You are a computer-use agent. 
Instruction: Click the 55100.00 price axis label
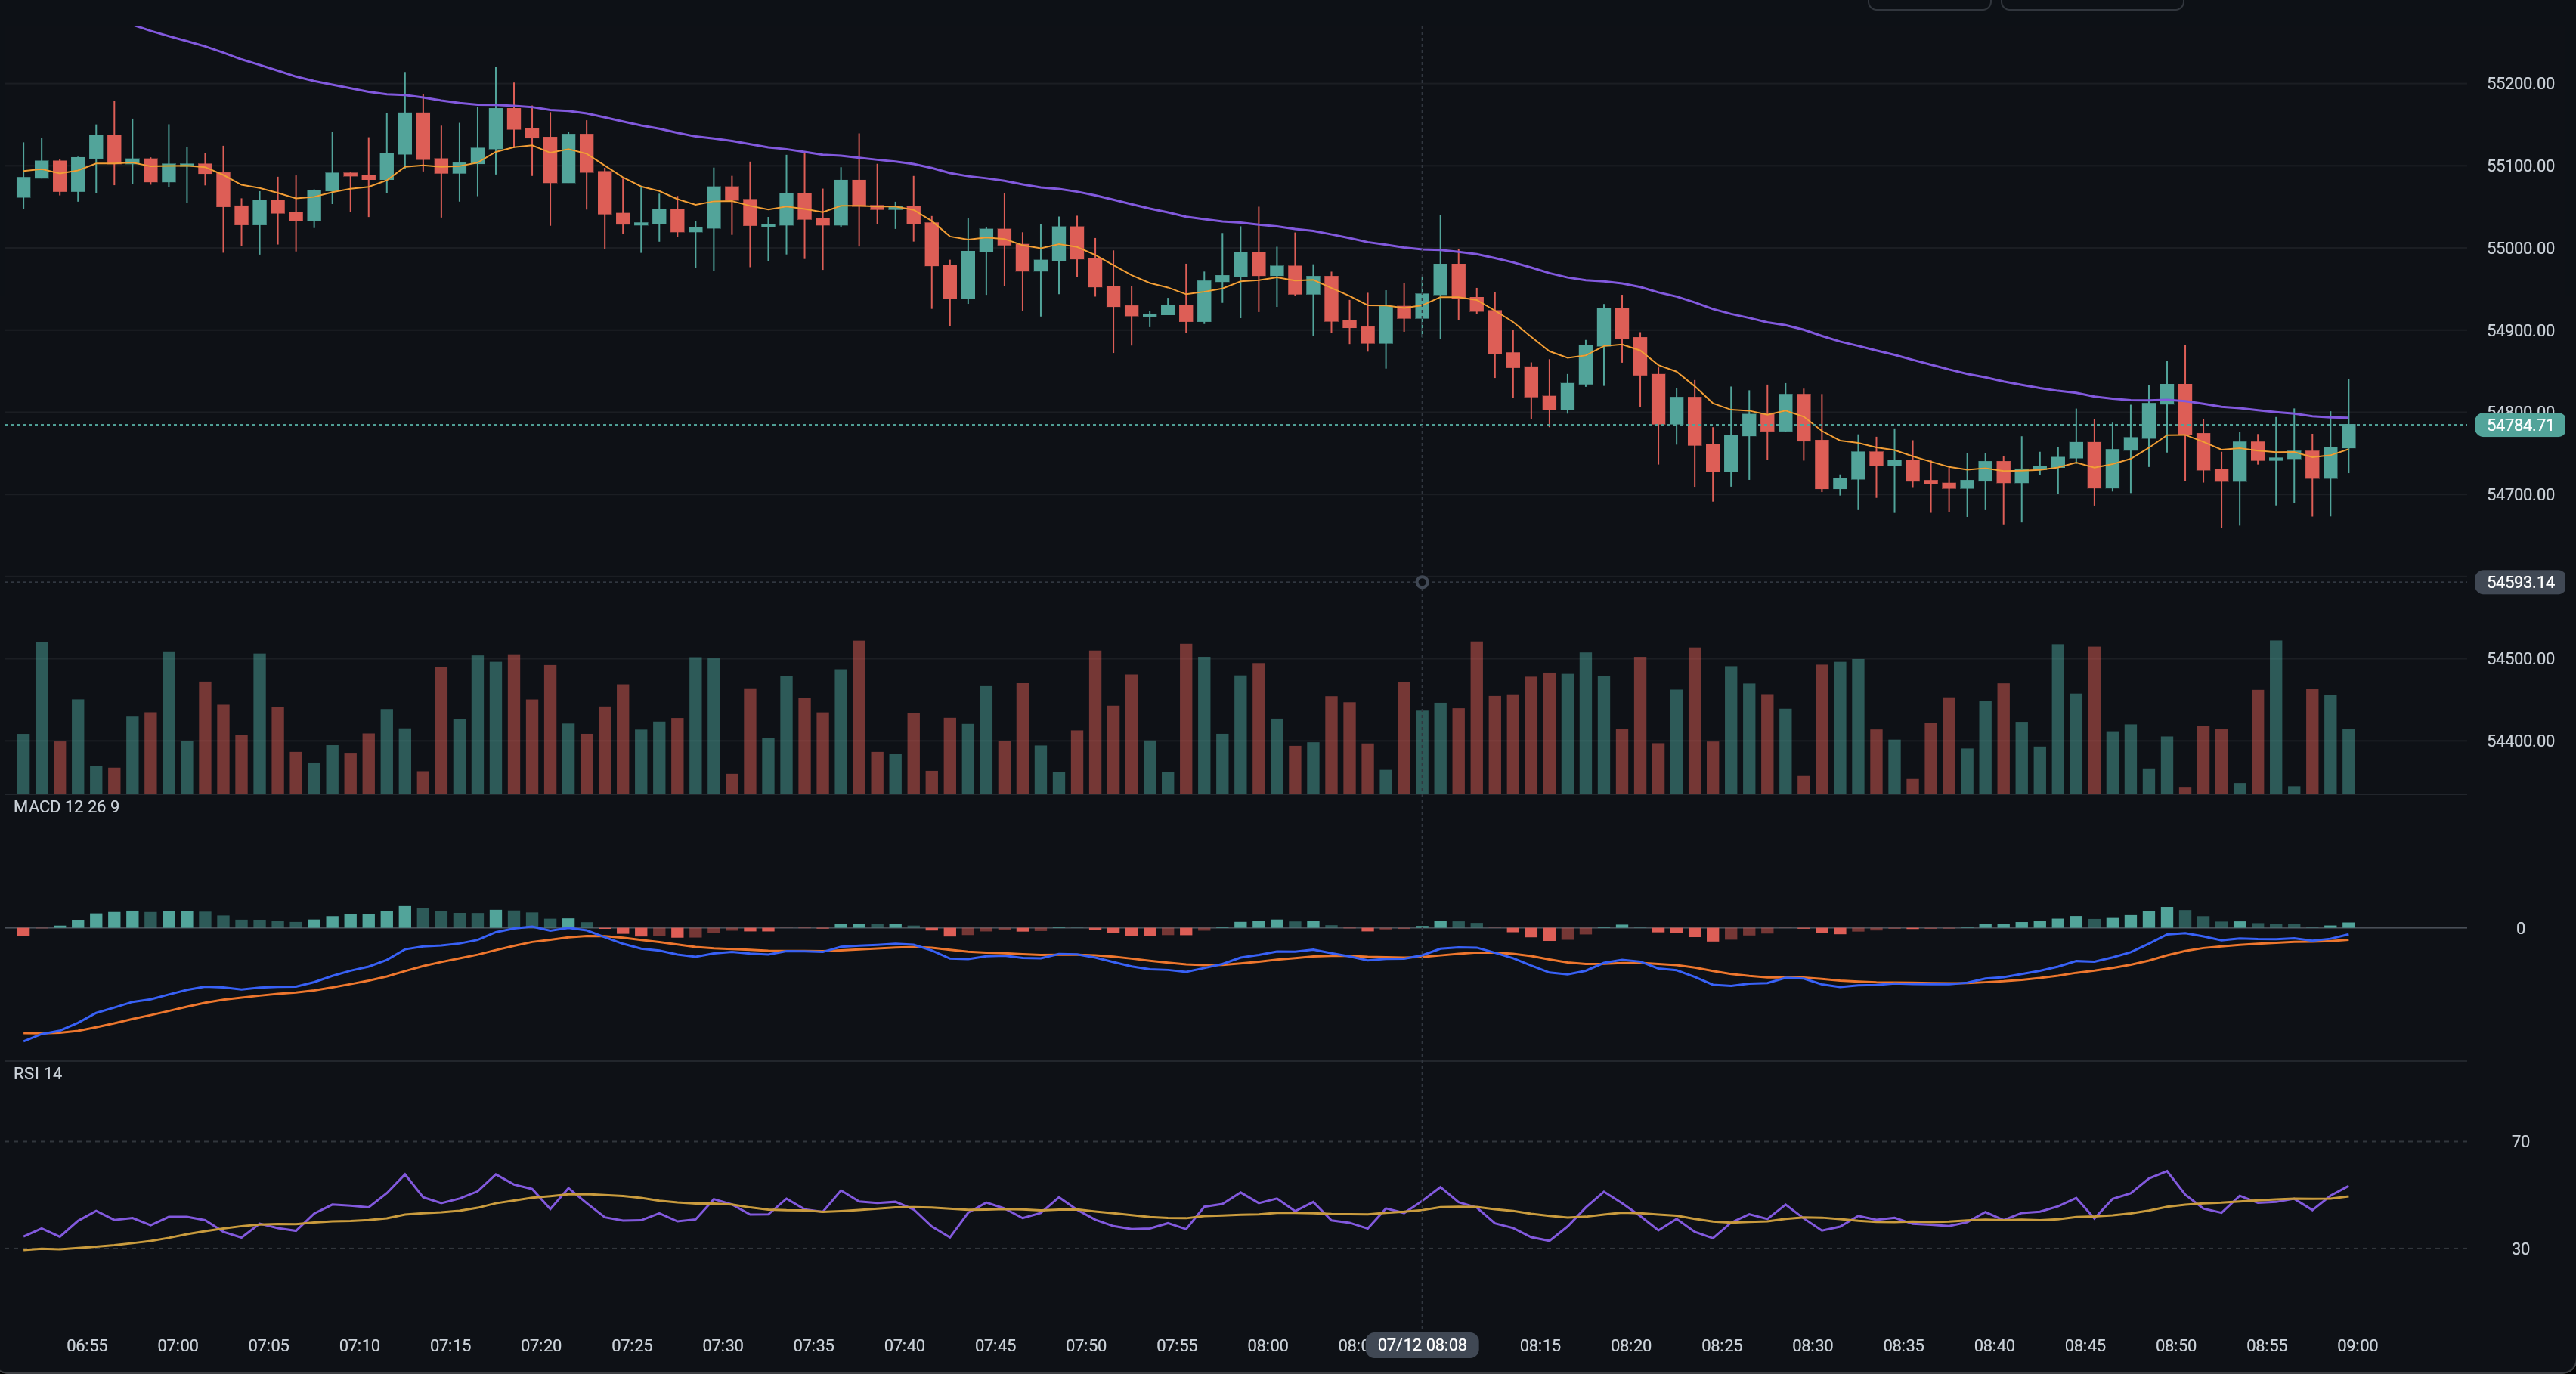[x=2520, y=166]
